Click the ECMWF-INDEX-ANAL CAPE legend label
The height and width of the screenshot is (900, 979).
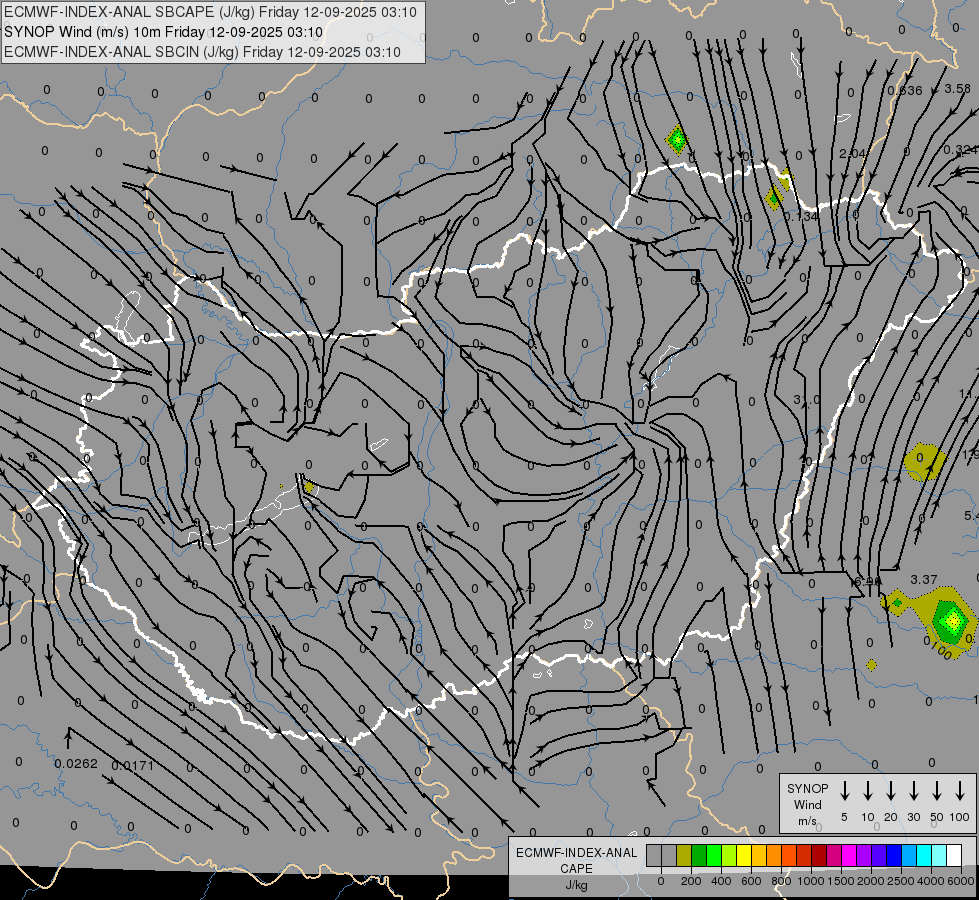[576, 860]
